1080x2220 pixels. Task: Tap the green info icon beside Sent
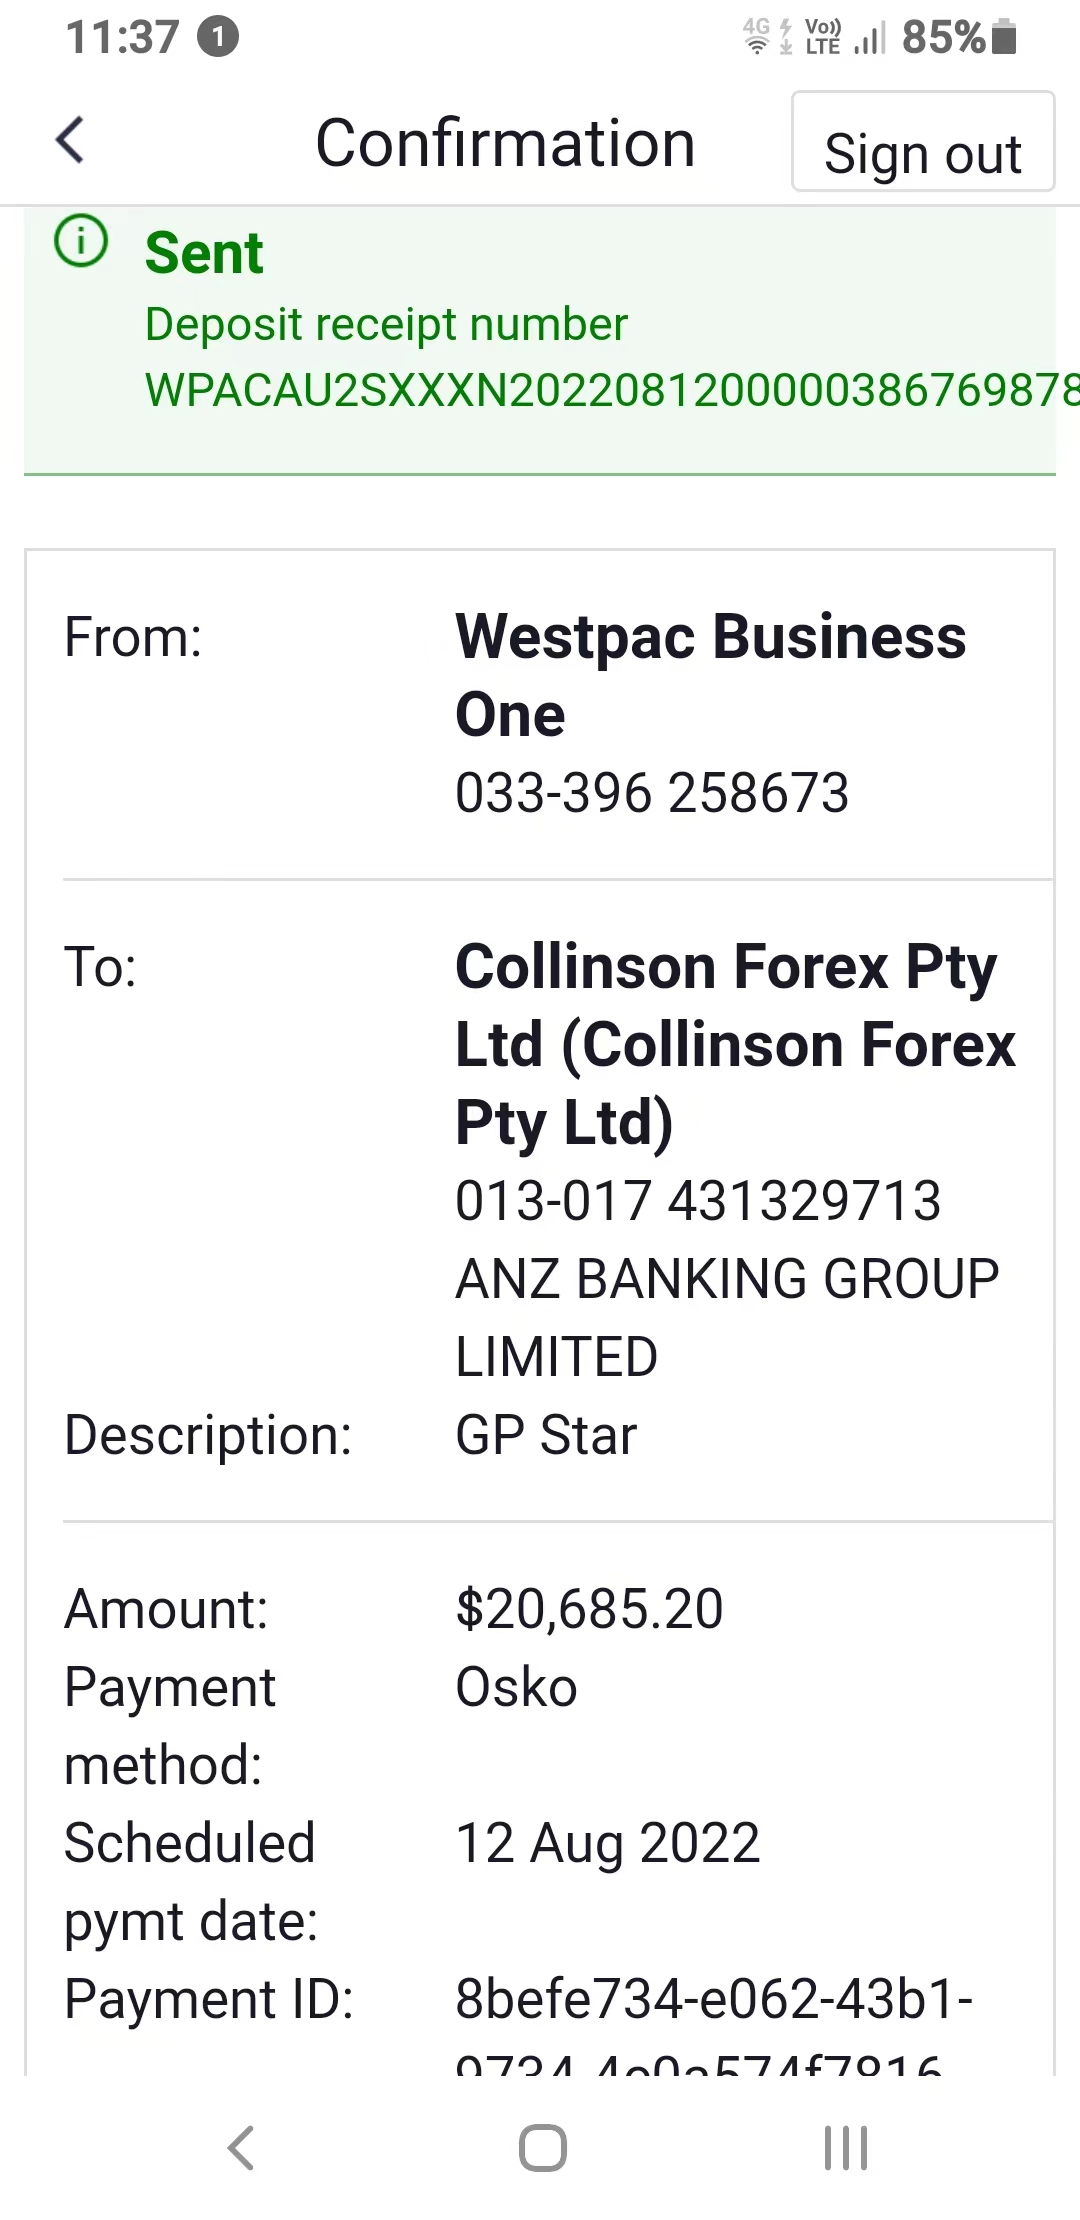click(x=81, y=241)
